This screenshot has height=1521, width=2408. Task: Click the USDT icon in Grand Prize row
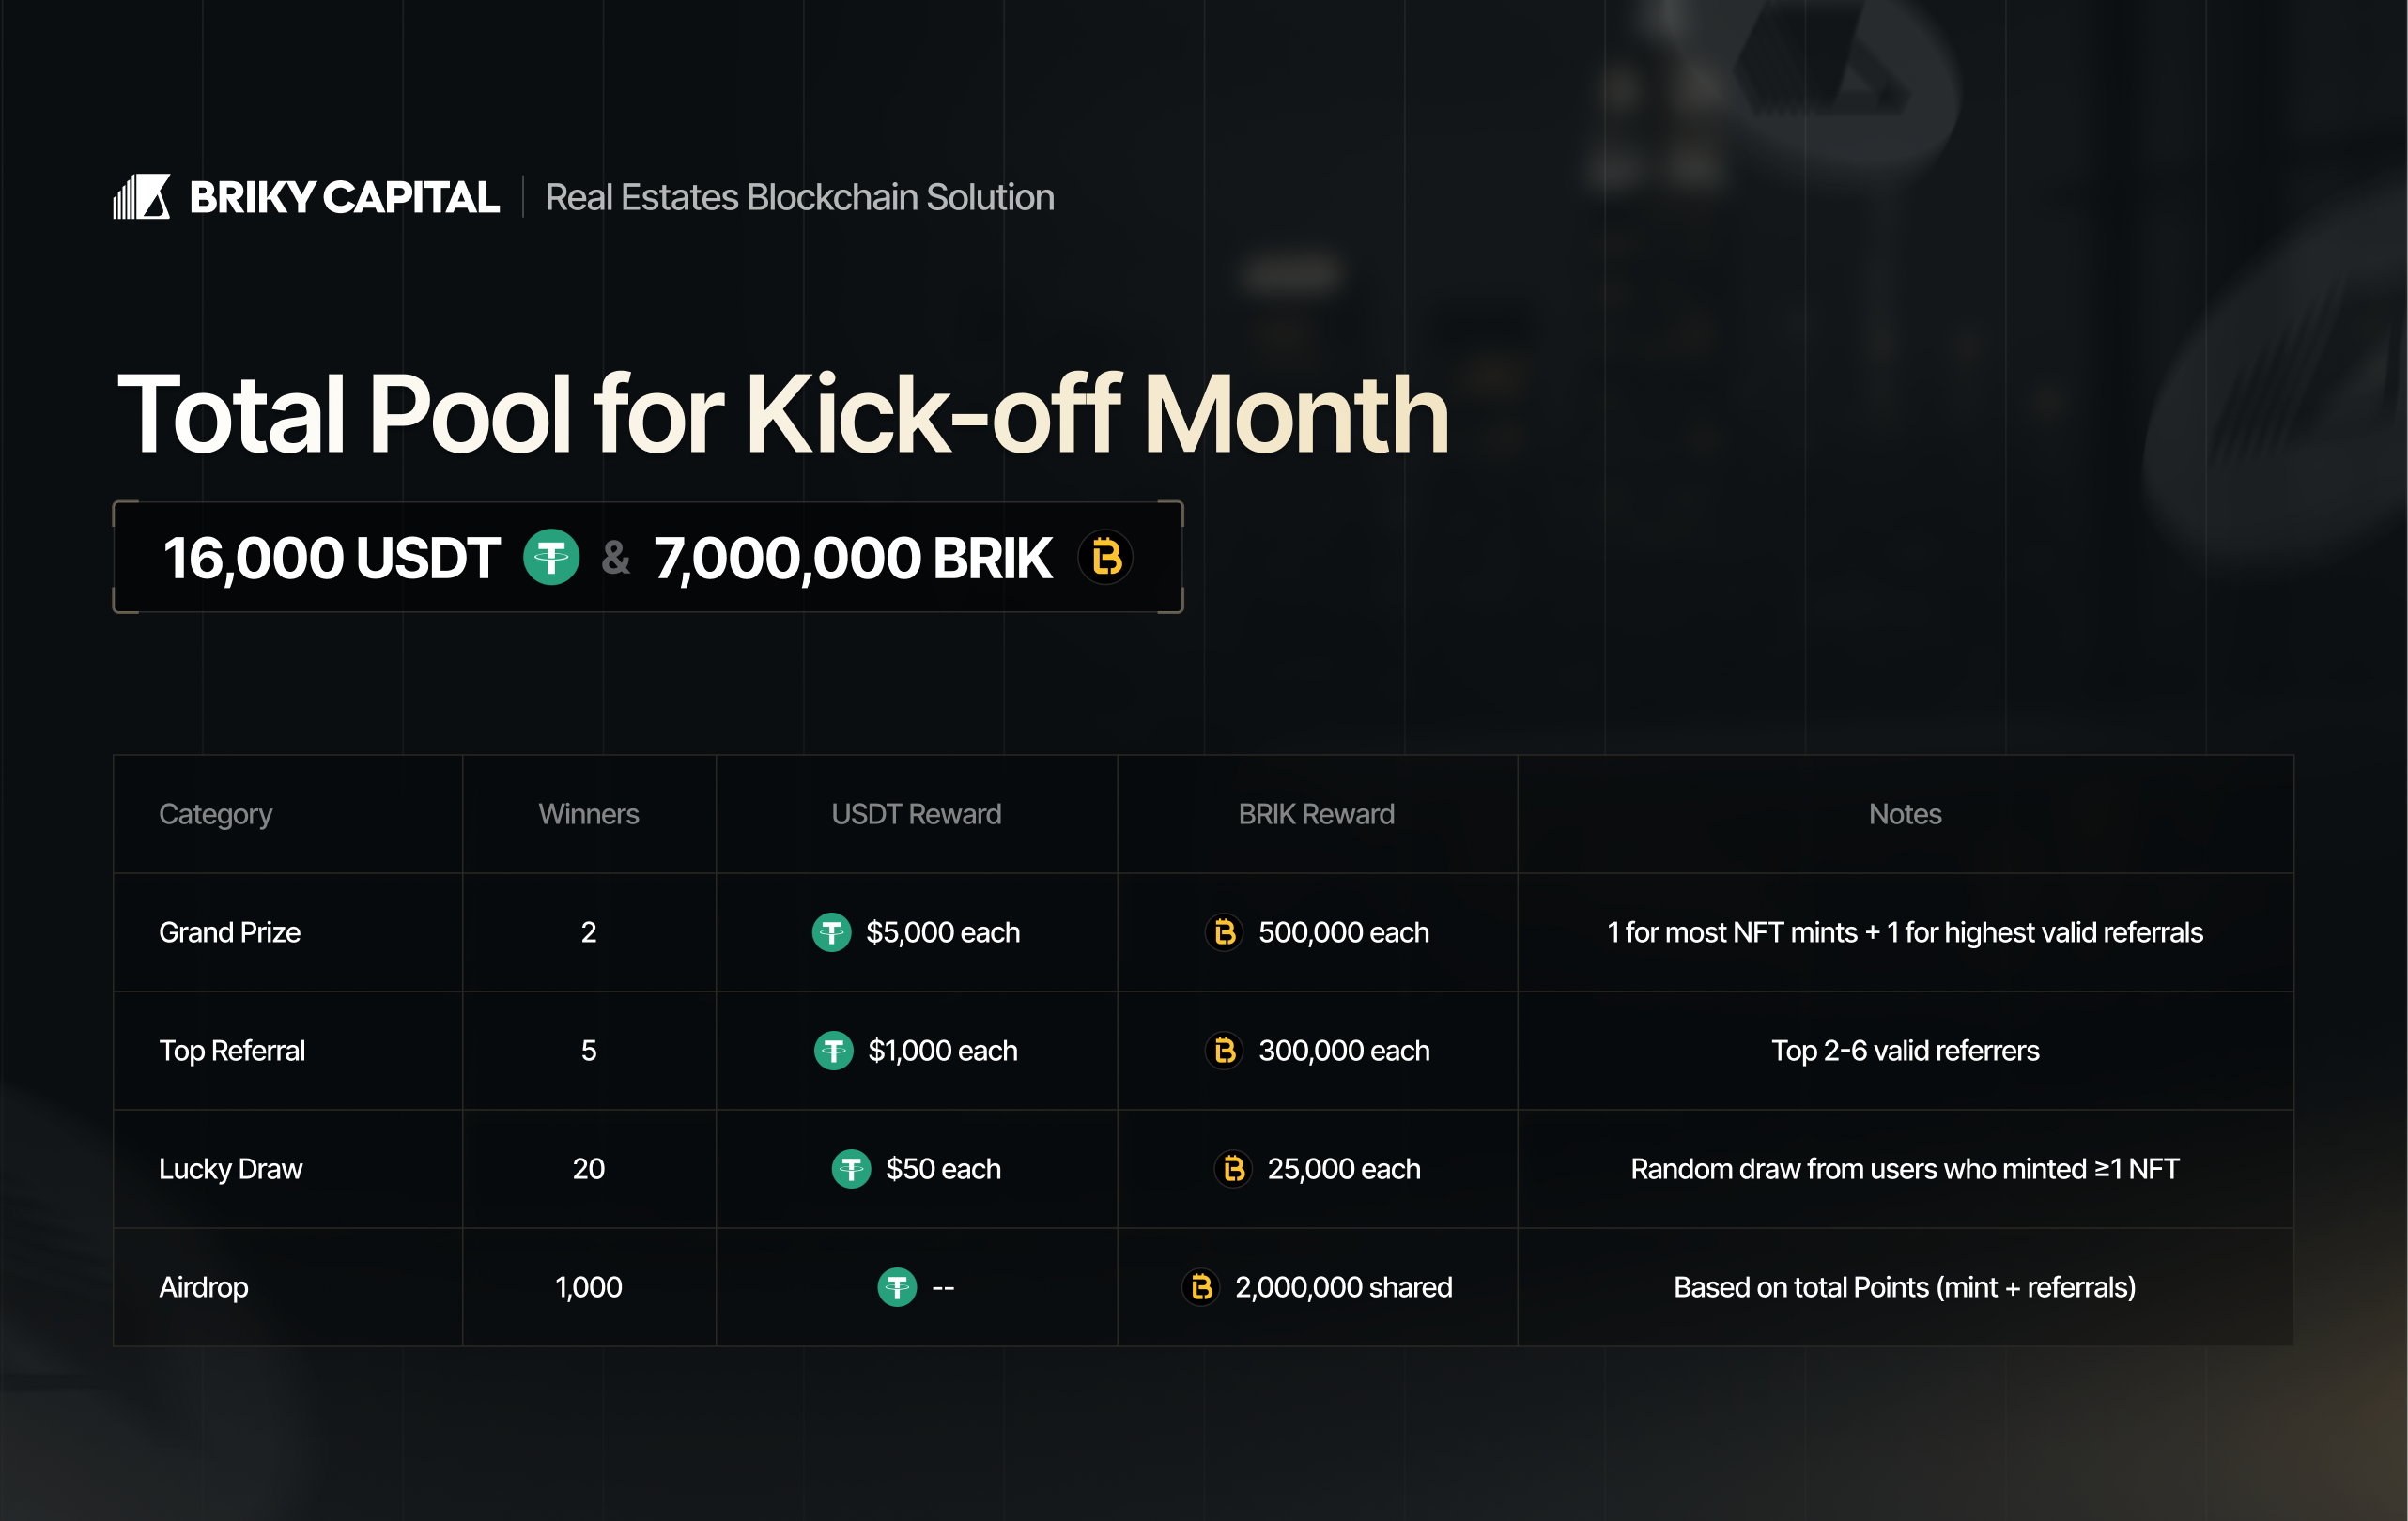[831, 932]
